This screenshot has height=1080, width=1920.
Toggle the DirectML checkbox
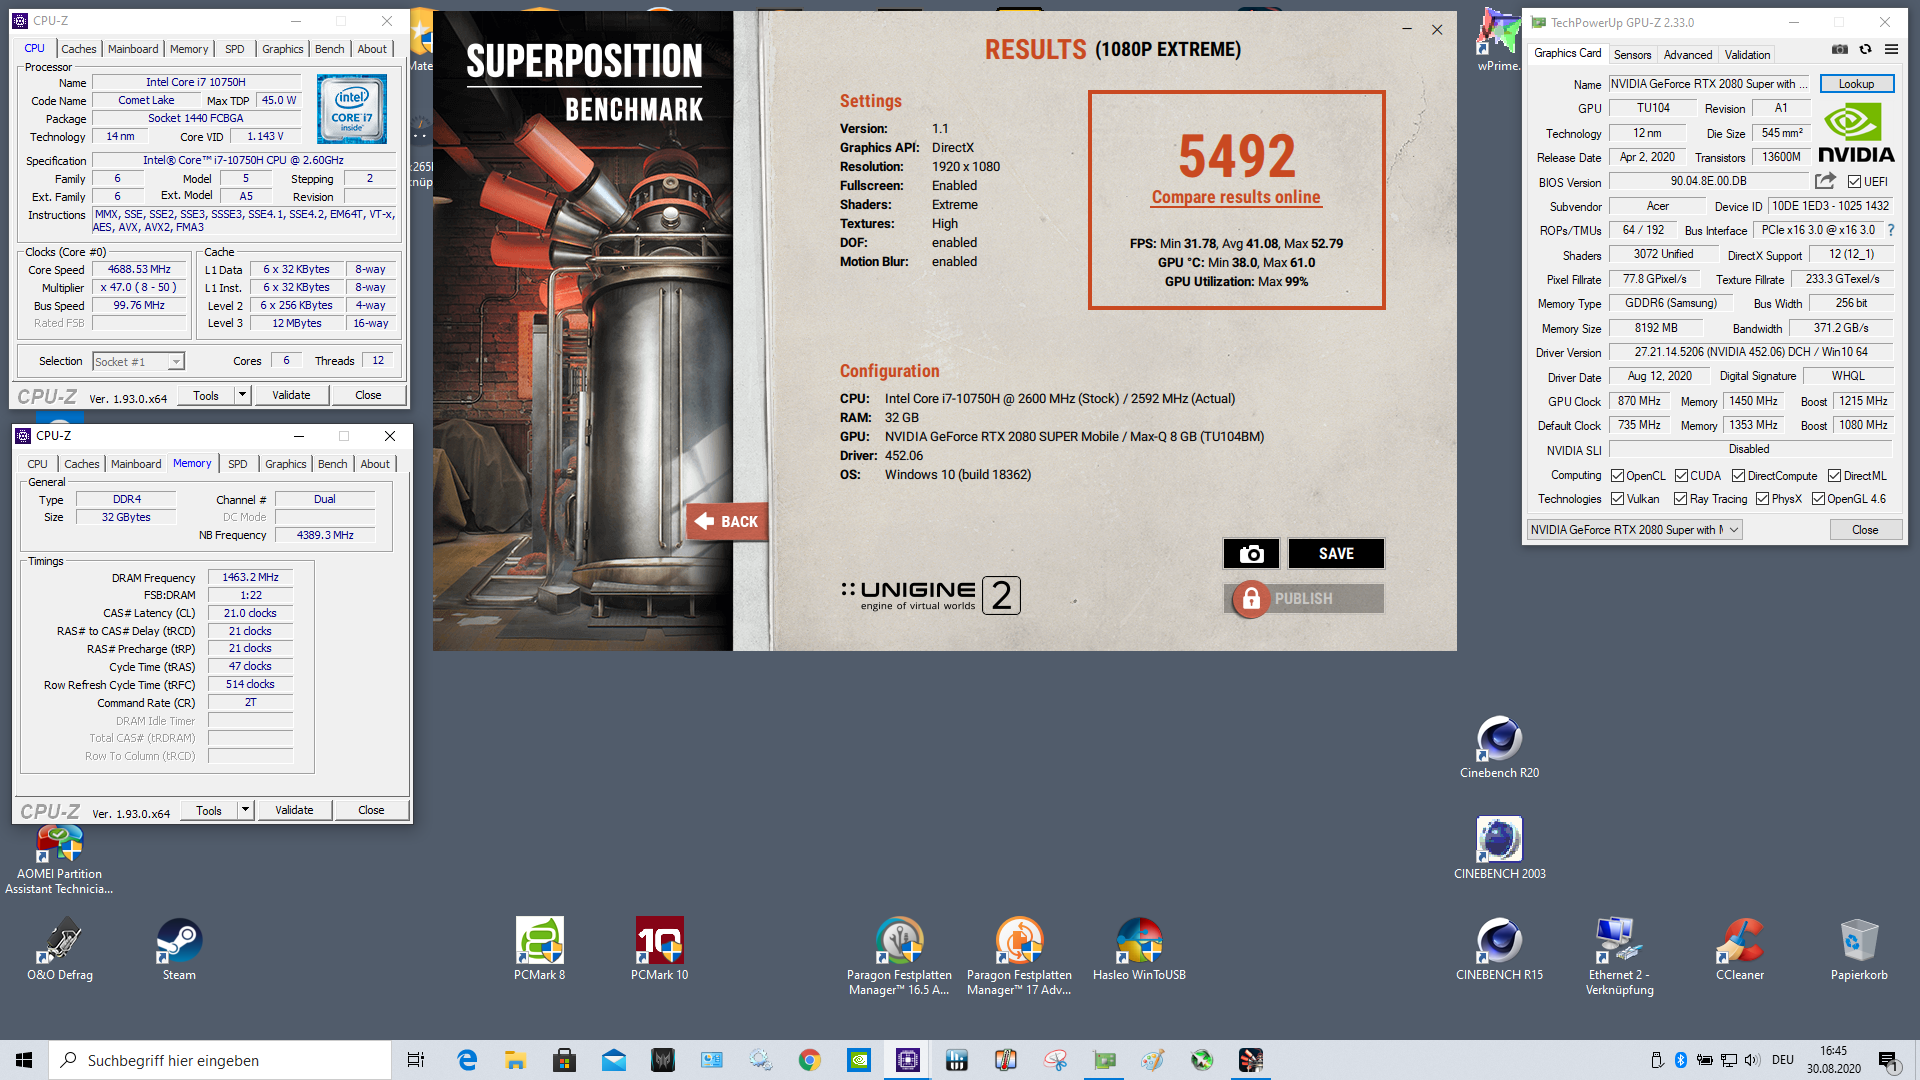(x=1834, y=476)
